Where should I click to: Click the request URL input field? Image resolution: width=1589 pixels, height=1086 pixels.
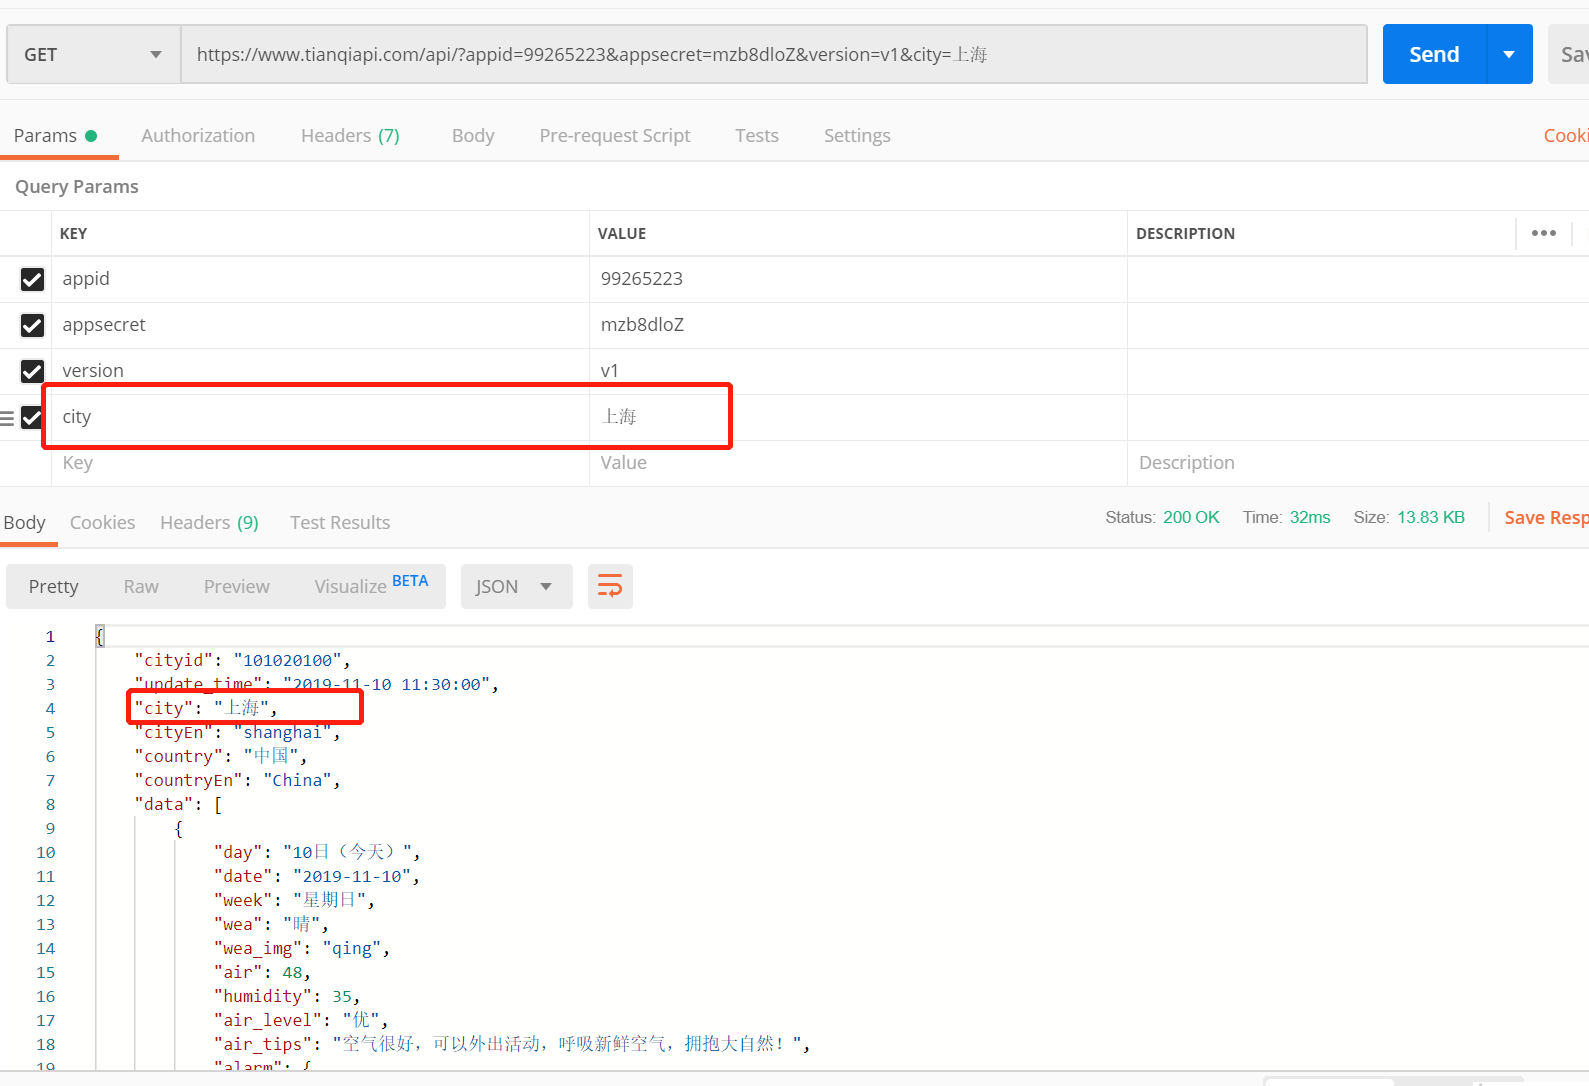[x=774, y=54]
